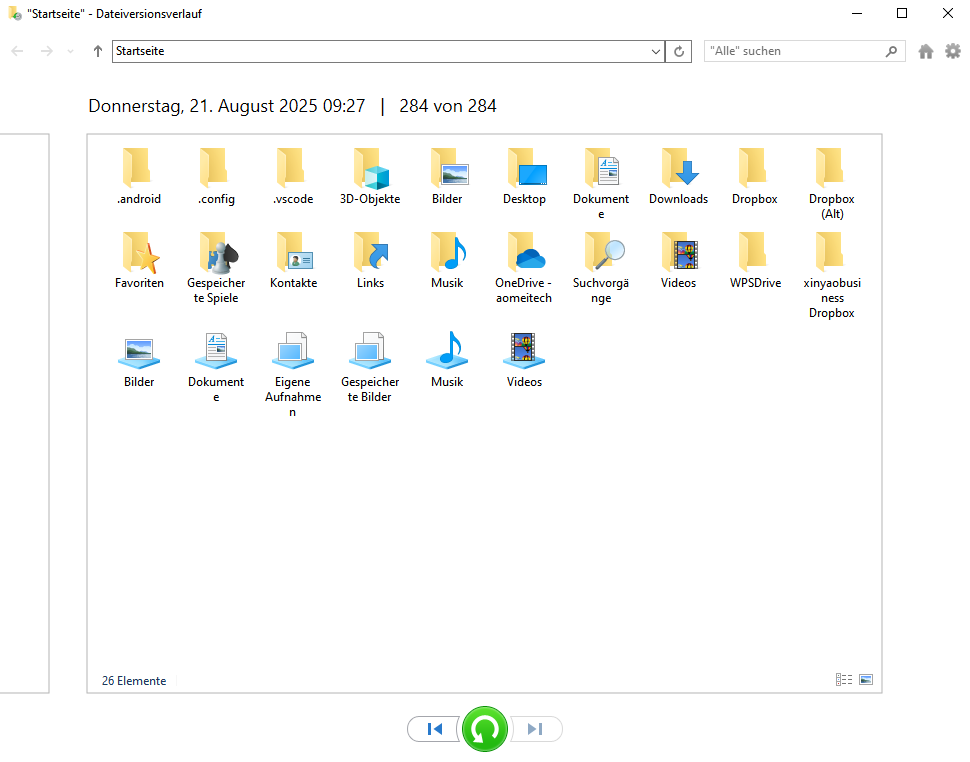Click the home icon in toolbar
Image resolution: width=970 pixels, height=762 pixels.
pyautogui.click(x=926, y=51)
